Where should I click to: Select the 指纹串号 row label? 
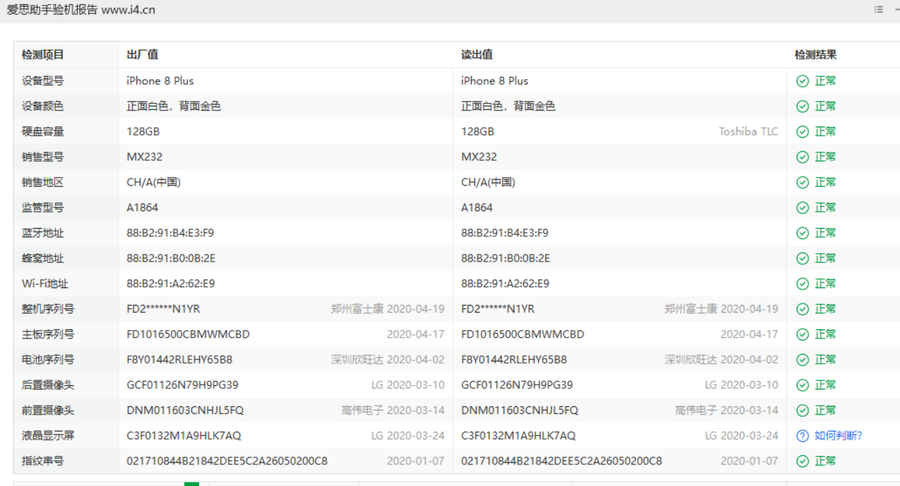(x=42, y=461)
